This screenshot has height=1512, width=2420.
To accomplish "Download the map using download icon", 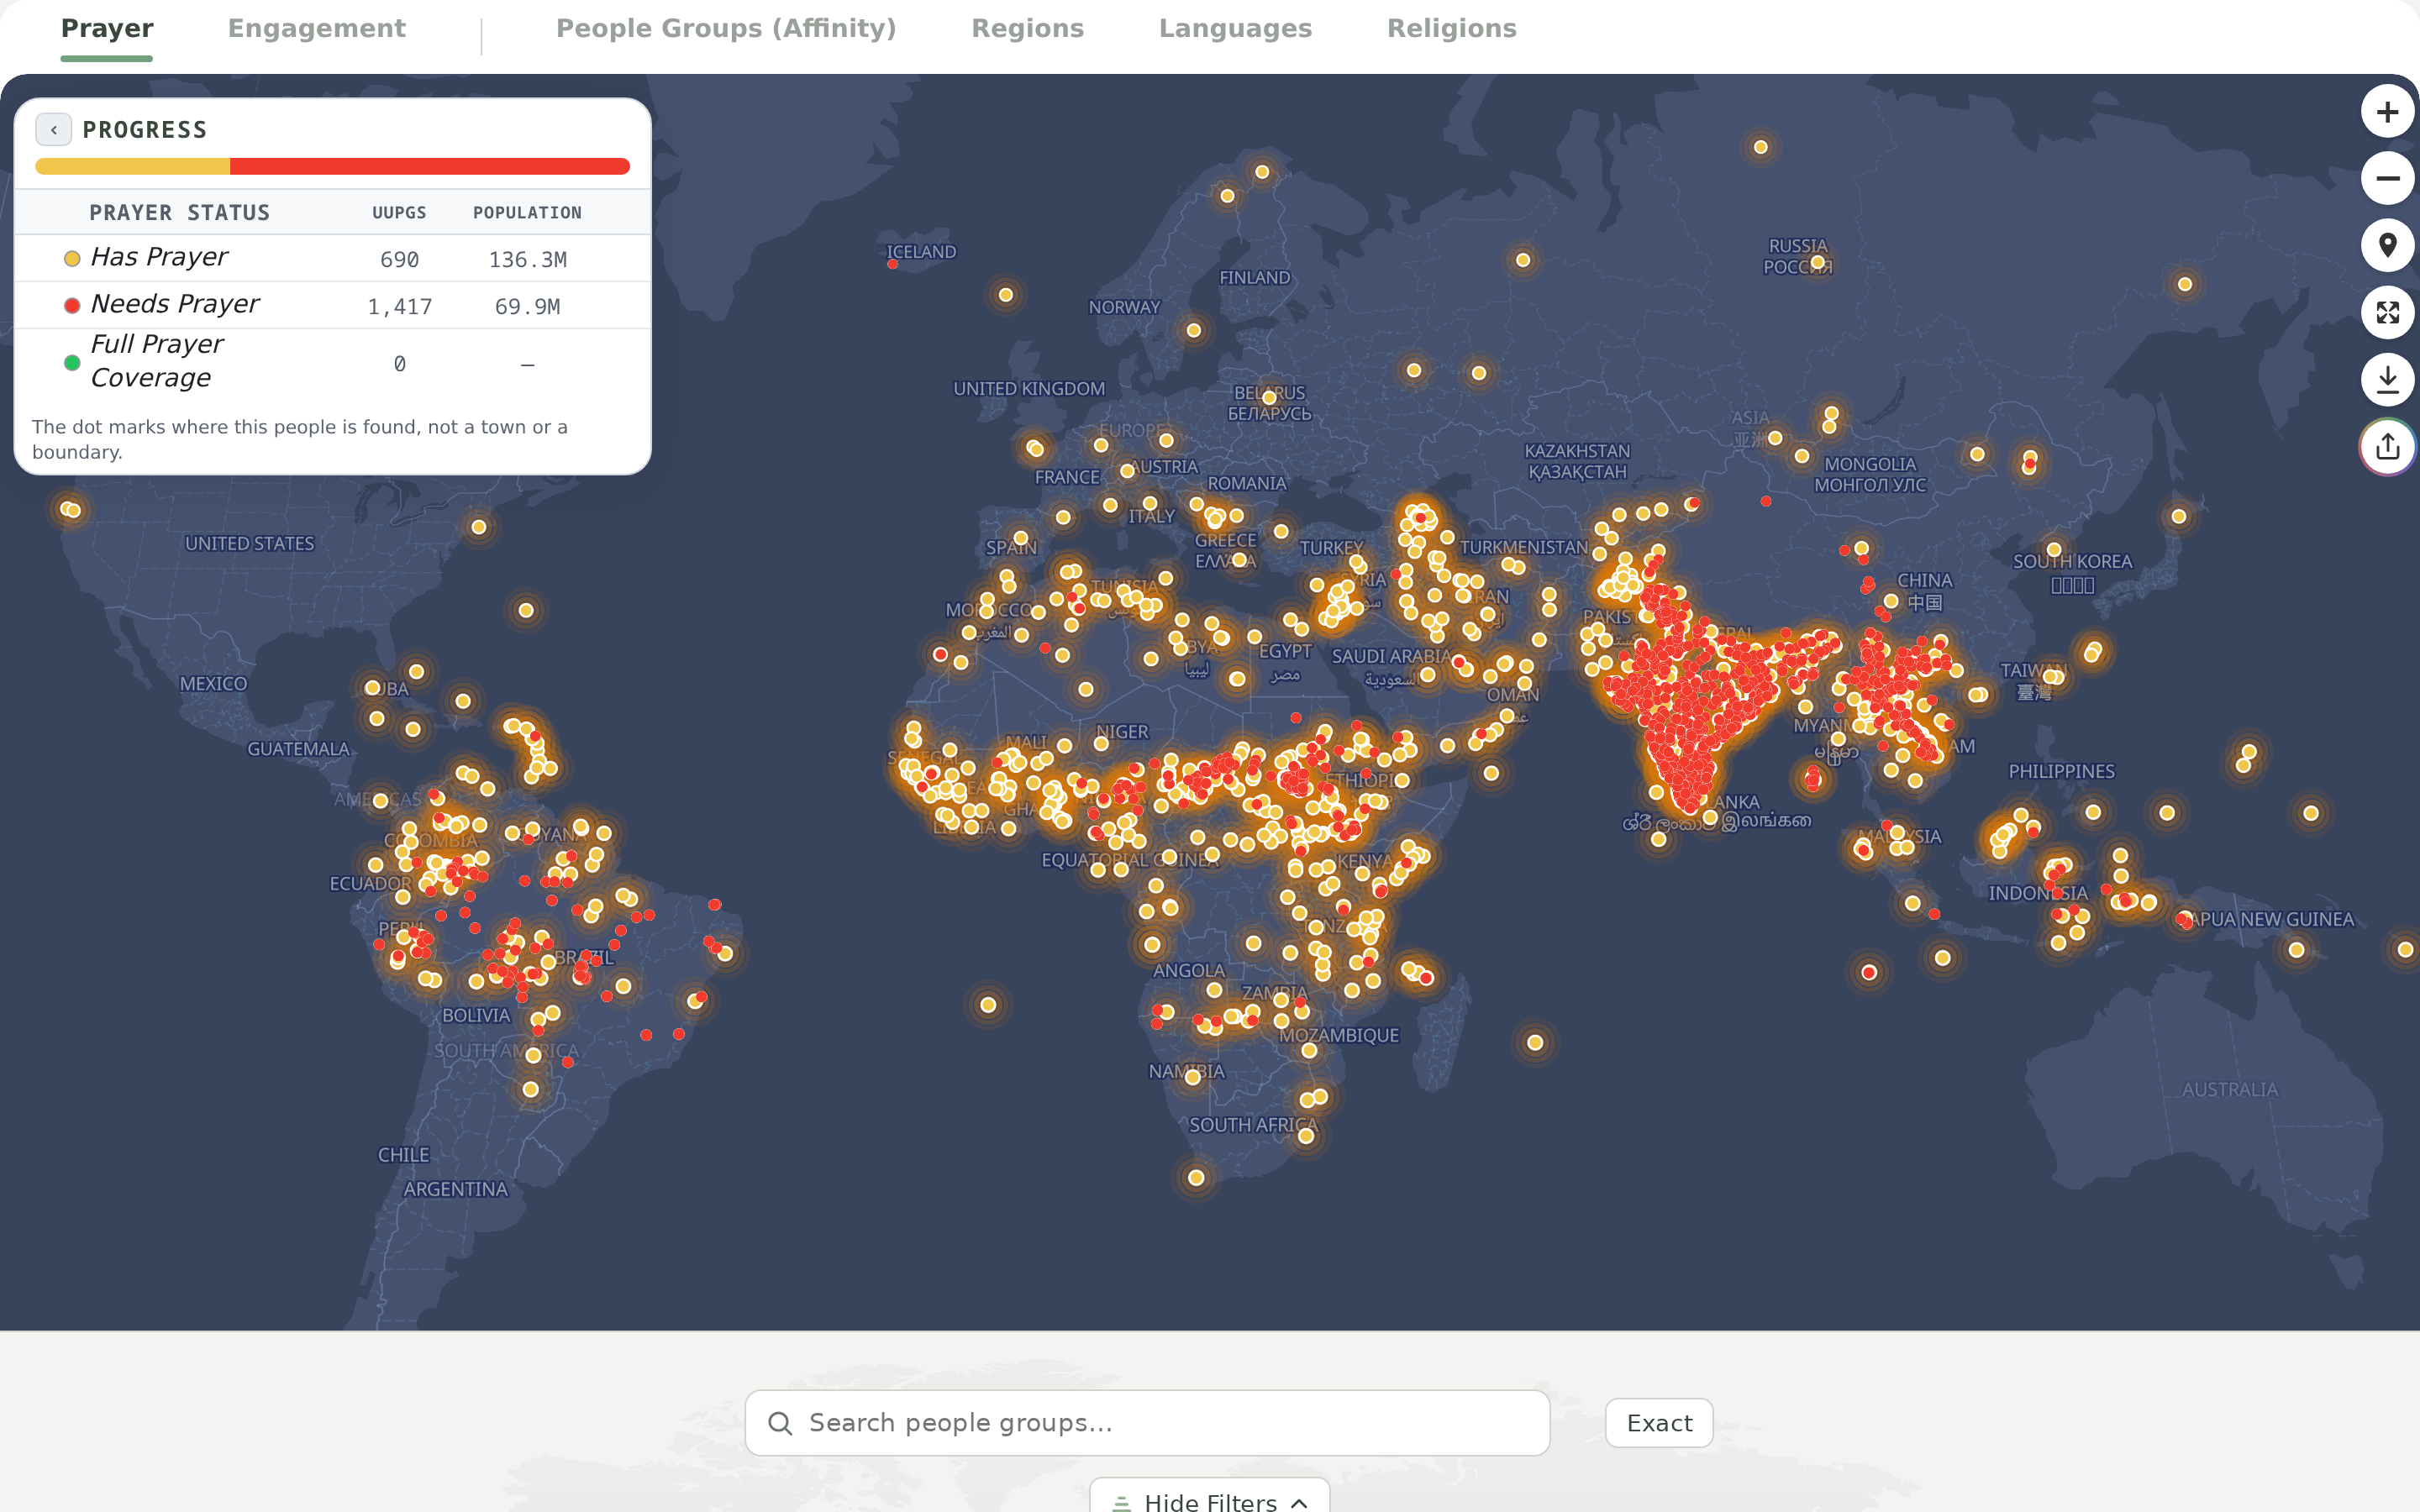I will 2387,380.
